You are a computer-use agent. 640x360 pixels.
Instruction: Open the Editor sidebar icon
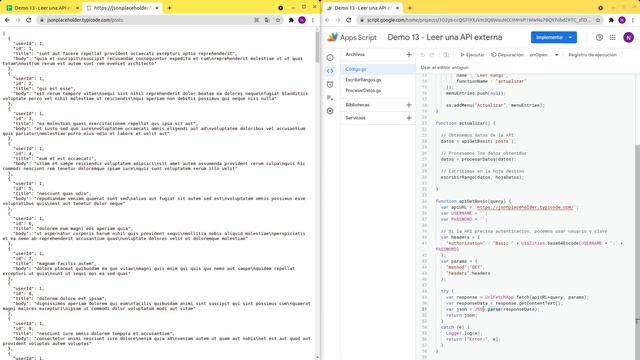[330, 71]
